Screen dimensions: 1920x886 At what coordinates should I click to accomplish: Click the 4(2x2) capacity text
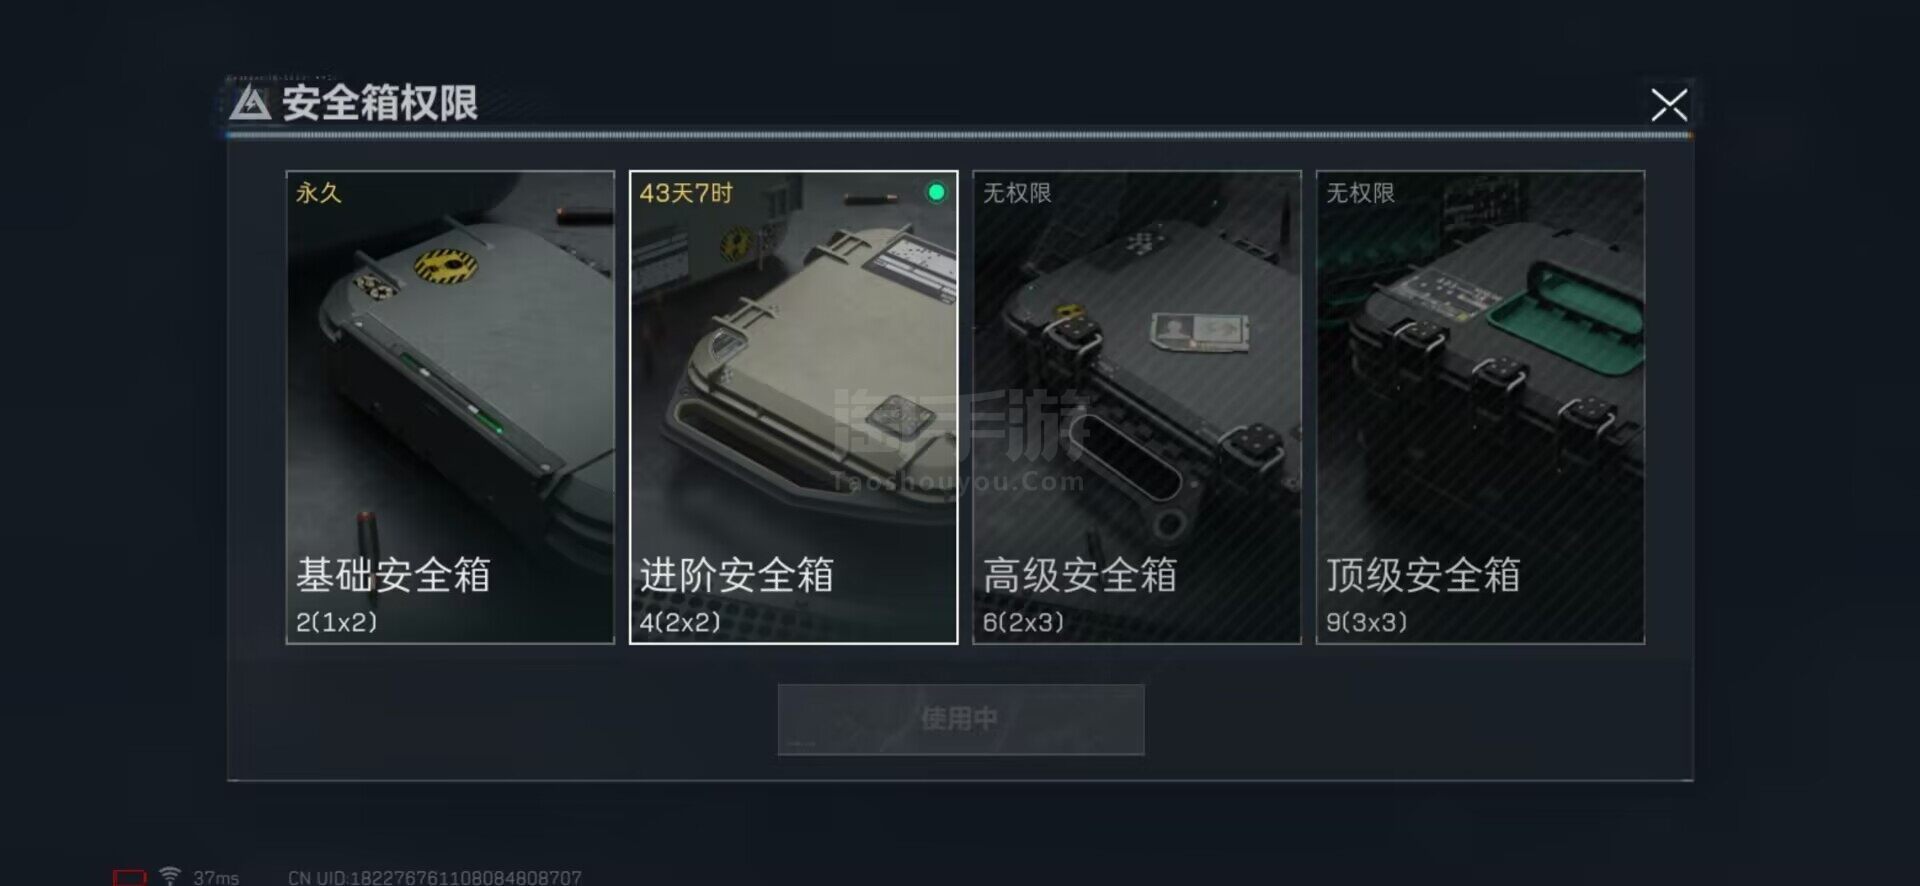680,622
